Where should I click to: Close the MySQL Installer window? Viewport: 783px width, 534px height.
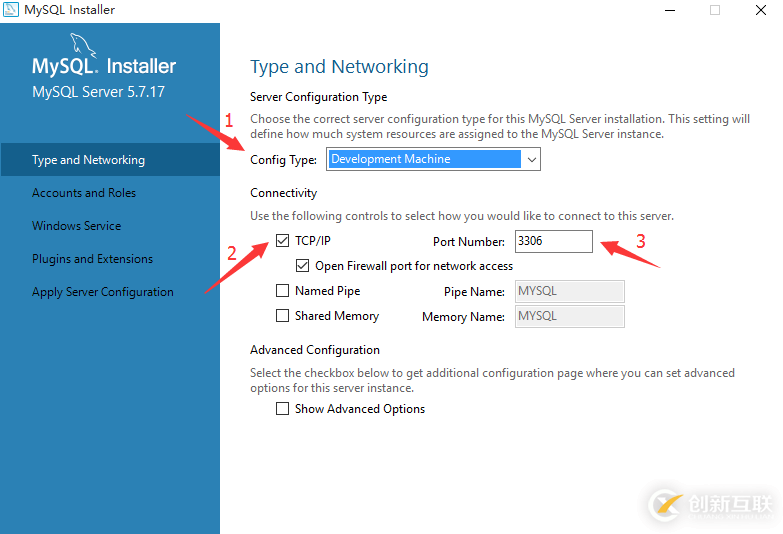[761, 10]
